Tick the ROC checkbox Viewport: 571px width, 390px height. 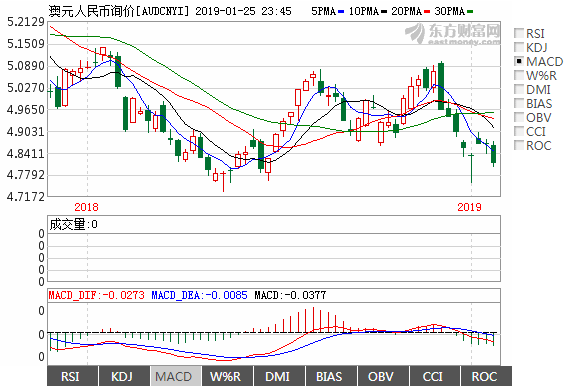point(519,145)
